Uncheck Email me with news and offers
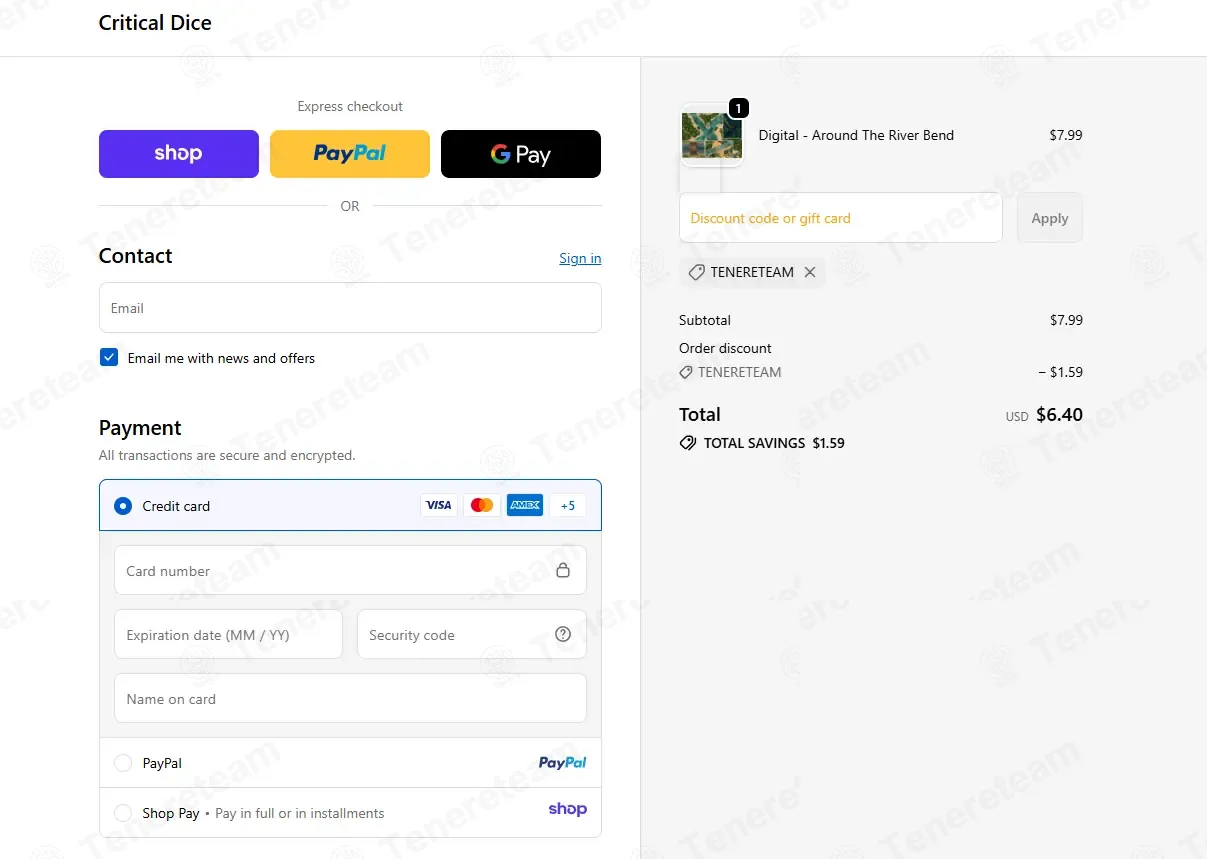Viewport: 1207px width, 859px height. [x=109, y=357]
